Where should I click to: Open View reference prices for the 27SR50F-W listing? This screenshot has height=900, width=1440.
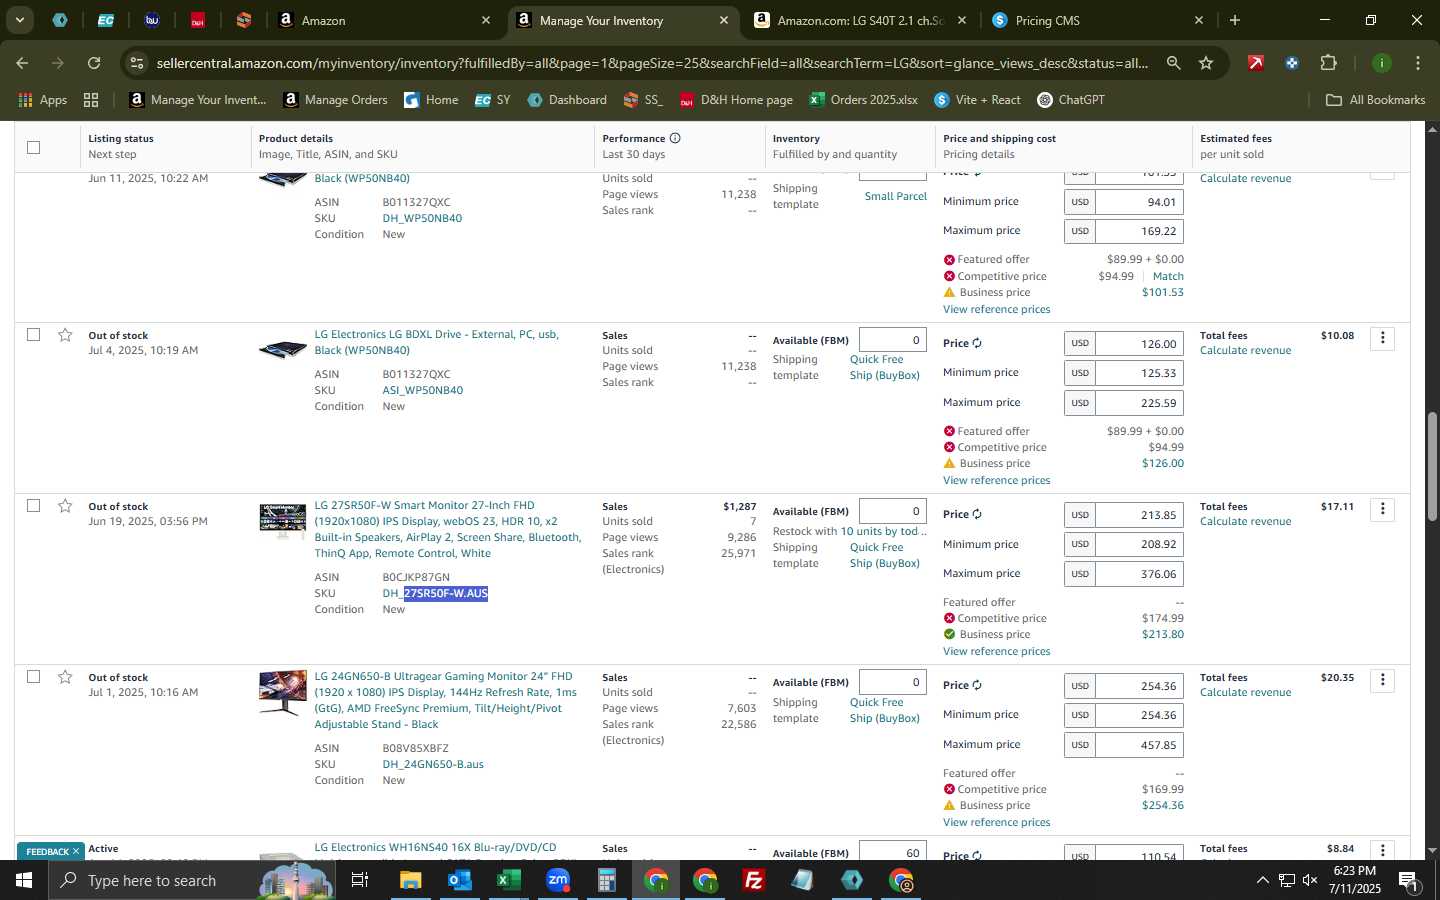click(996, 651)
